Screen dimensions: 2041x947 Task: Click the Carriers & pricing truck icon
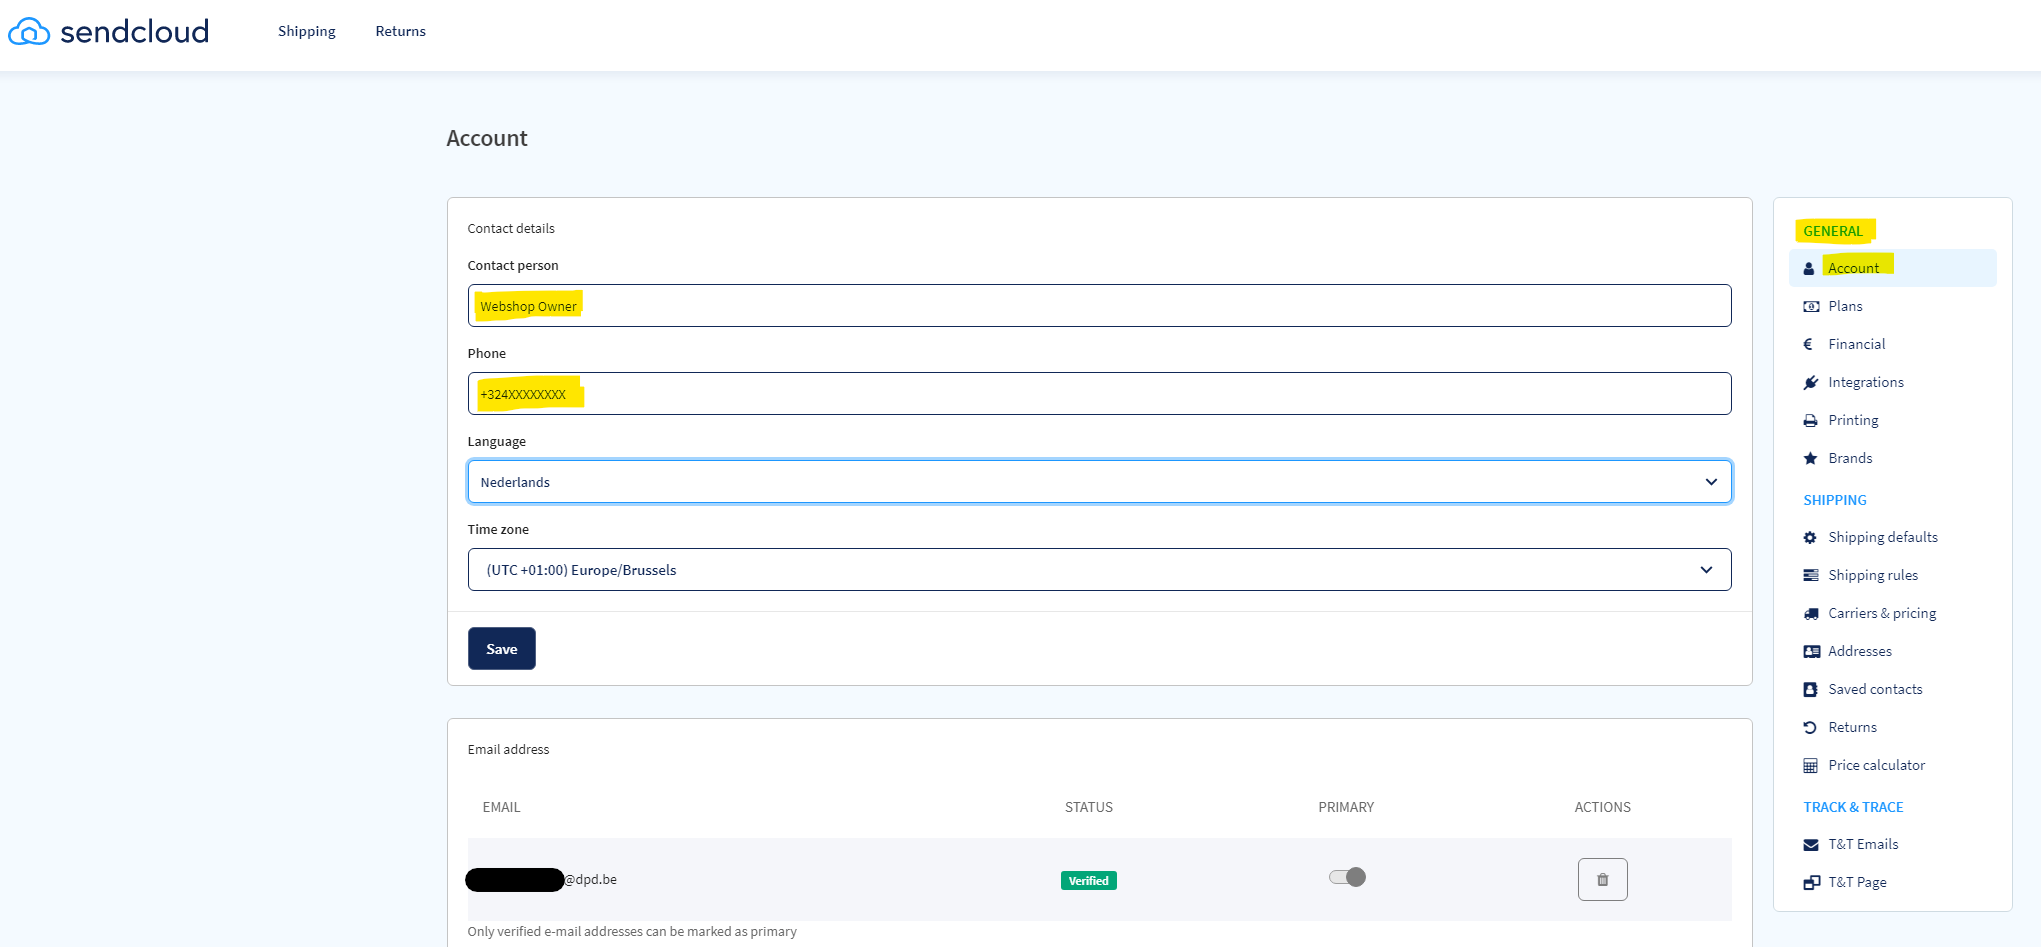[1810, 613]
